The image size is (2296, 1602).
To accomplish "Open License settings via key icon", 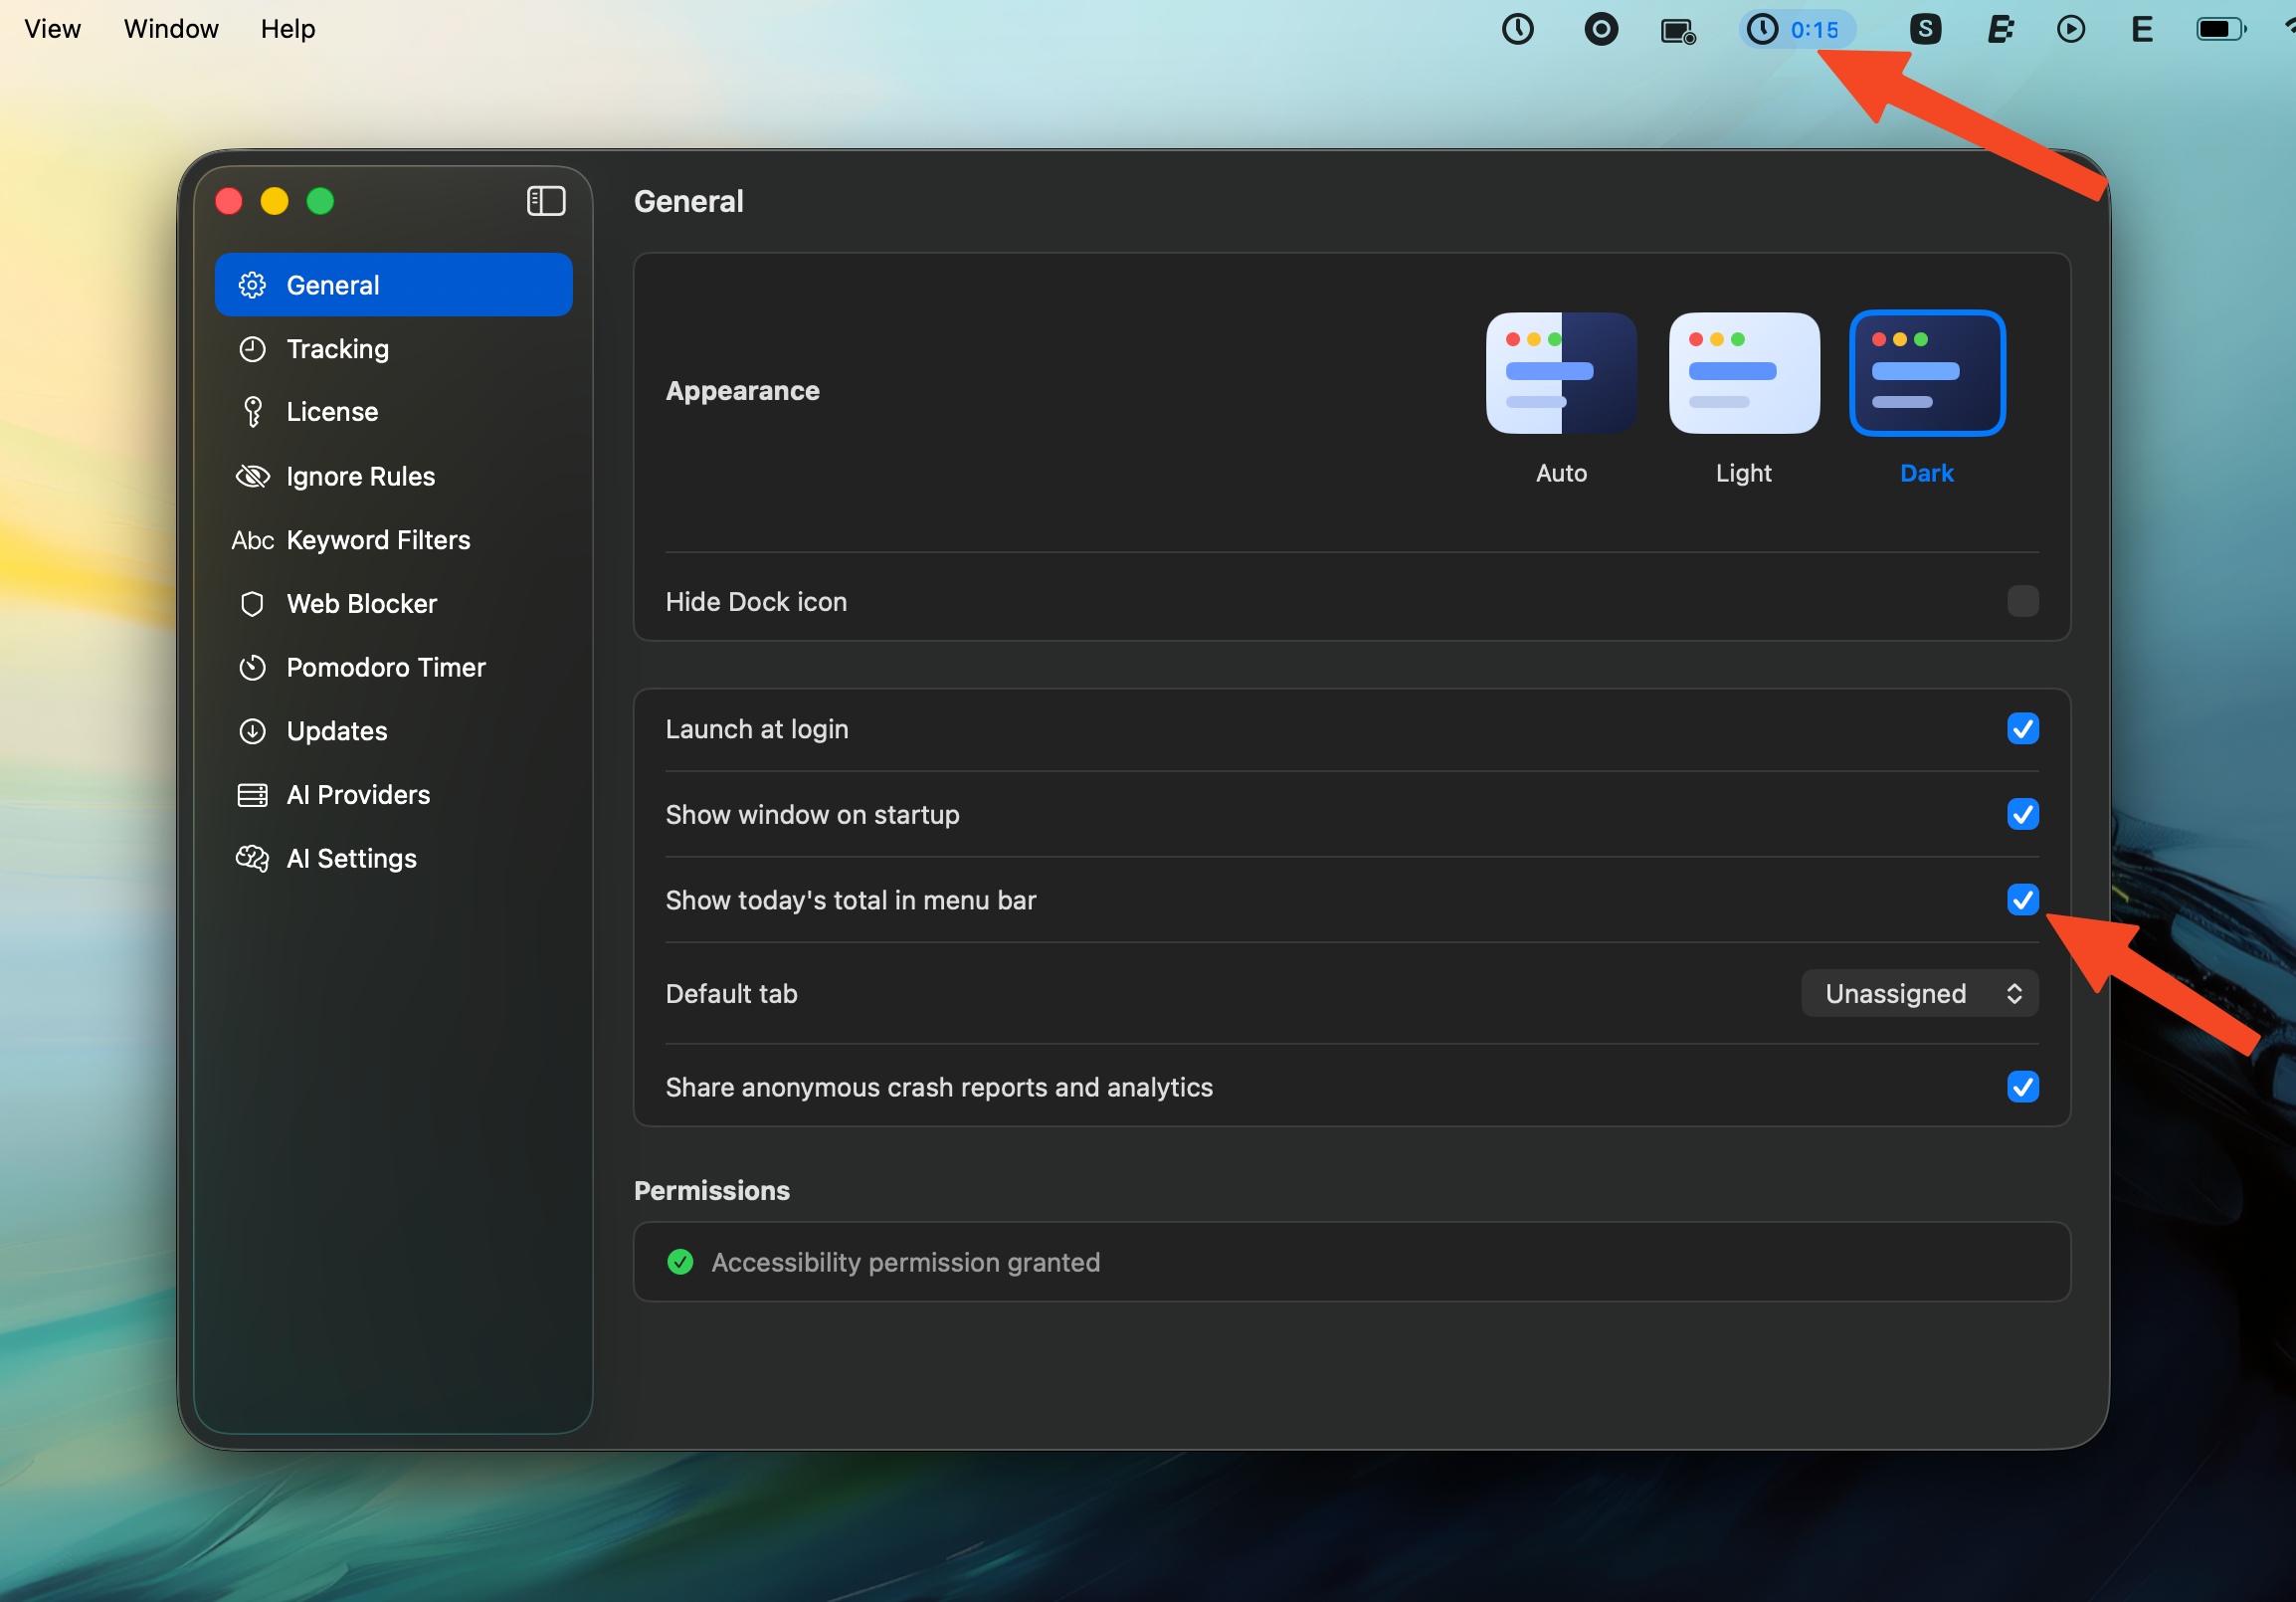I will tap(253, 412).
